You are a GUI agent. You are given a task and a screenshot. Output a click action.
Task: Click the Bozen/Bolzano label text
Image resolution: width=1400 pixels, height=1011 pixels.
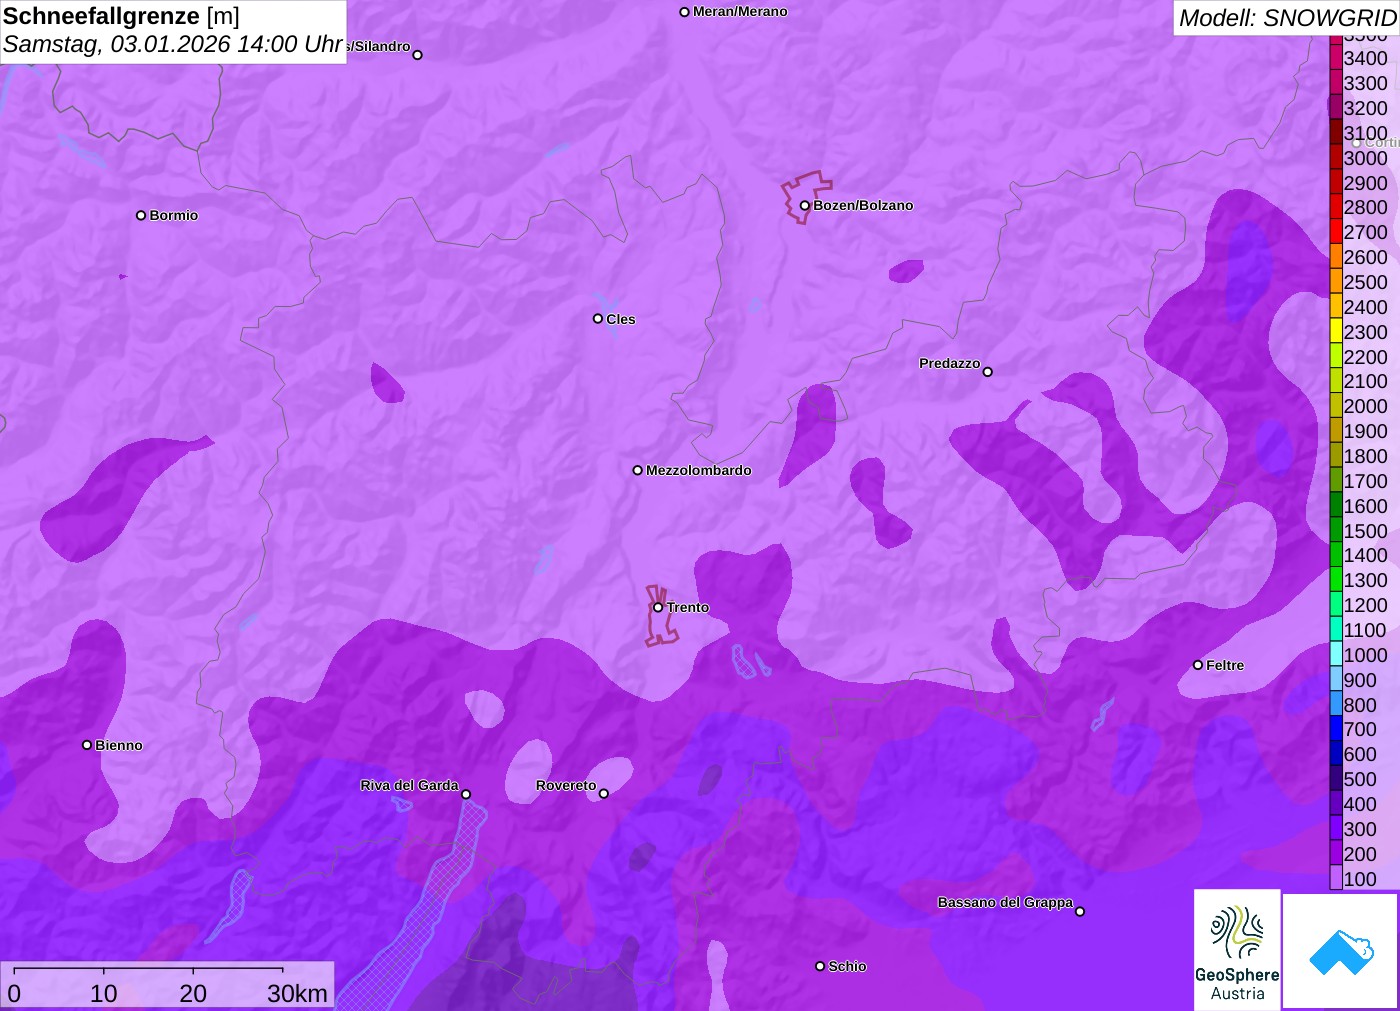(863, 205)
